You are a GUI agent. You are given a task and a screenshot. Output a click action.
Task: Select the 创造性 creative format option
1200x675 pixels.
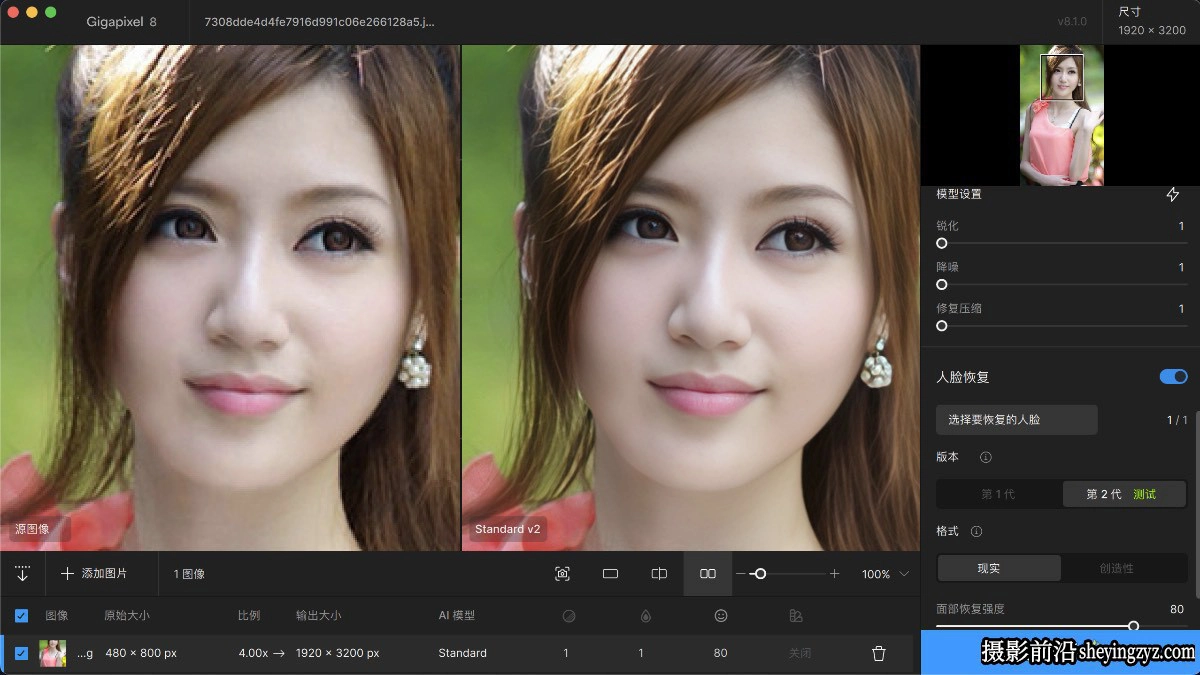1117,568
